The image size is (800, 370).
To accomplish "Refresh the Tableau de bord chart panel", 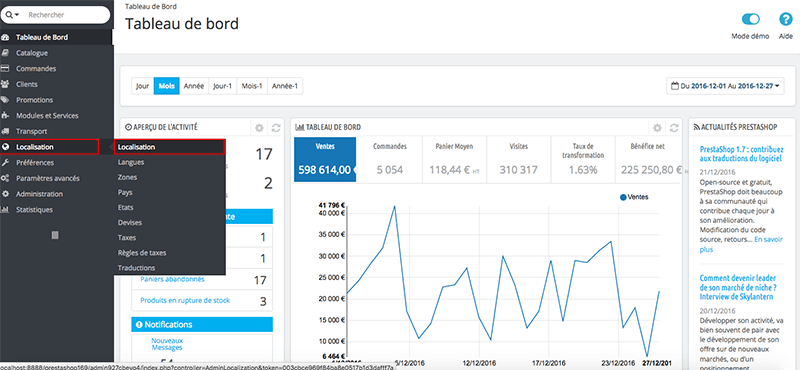I will point(674,128).
